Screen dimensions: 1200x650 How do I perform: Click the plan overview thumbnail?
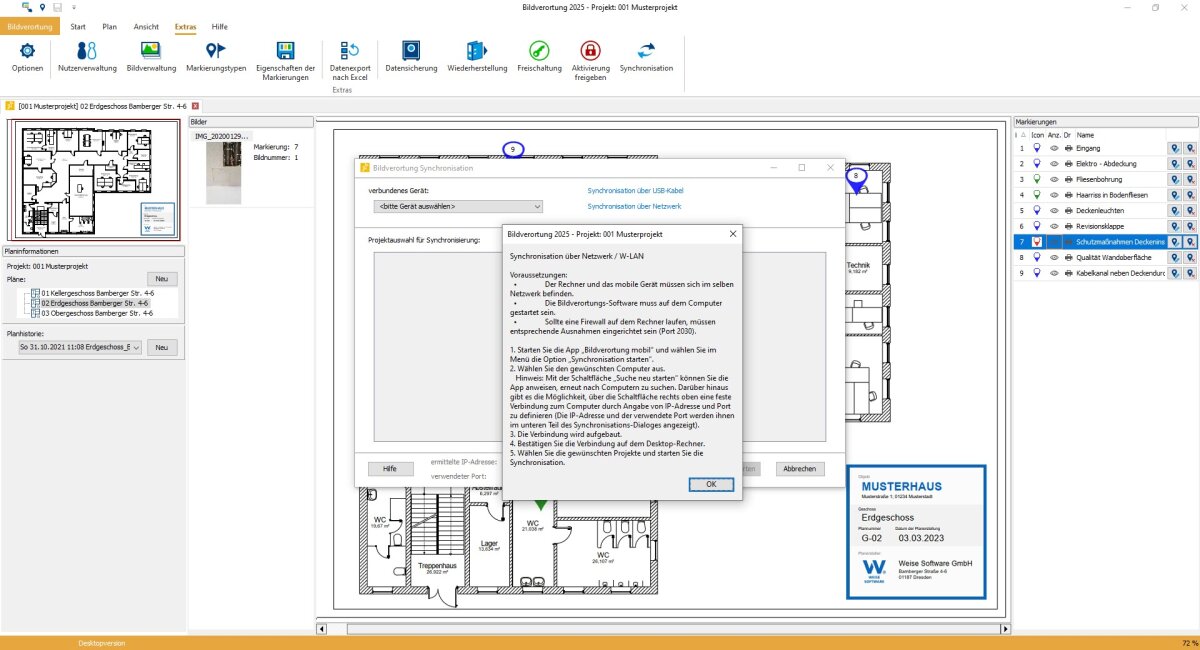point(93,180)
